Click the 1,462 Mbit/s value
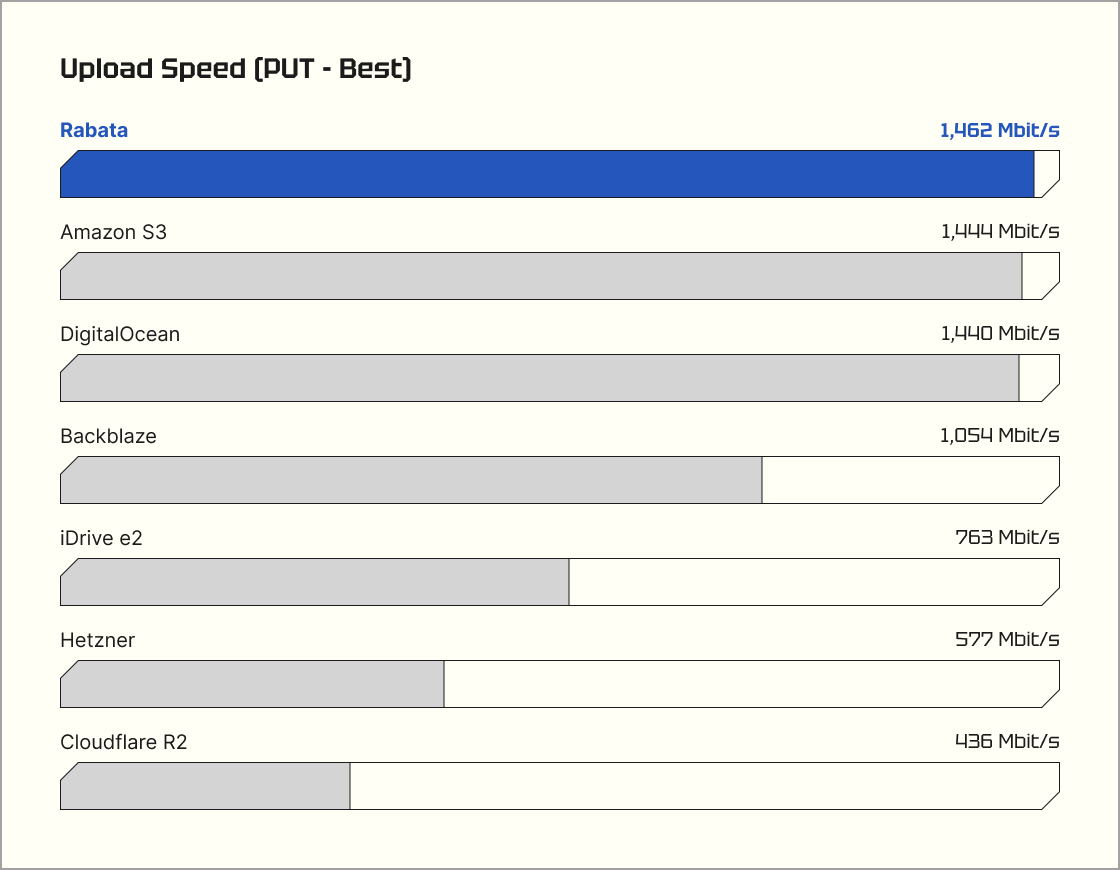 (999, 130)
